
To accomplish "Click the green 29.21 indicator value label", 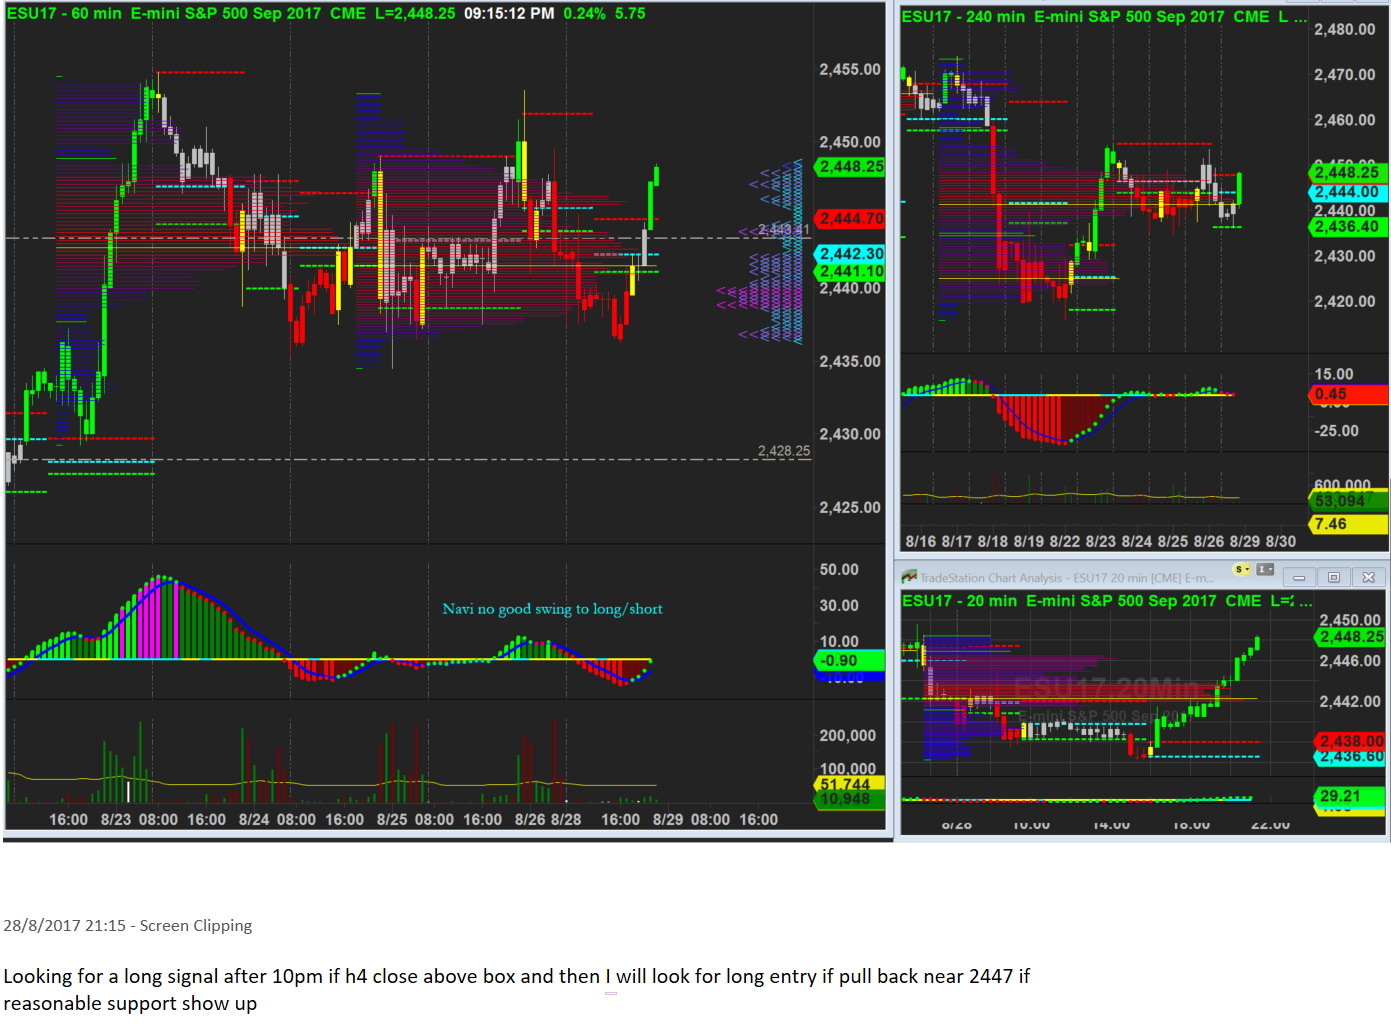I will point(1351,797).
